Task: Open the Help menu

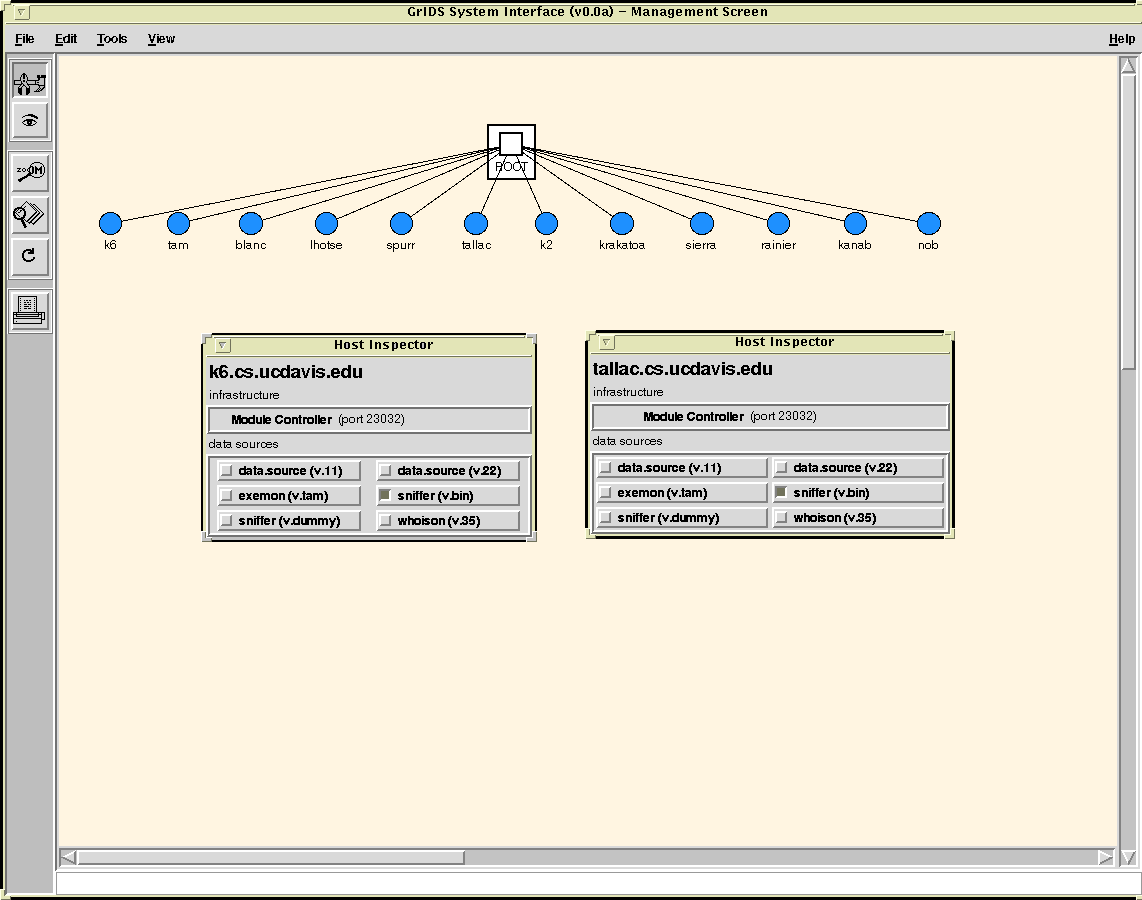Action: (x=1121, y=39)
